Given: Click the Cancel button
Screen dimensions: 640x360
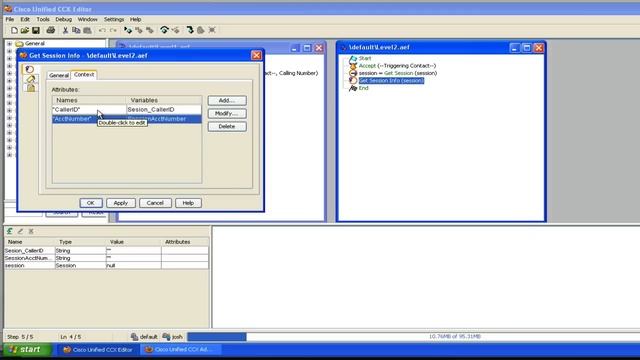Looking at the screenshot, I should [155, 203].
